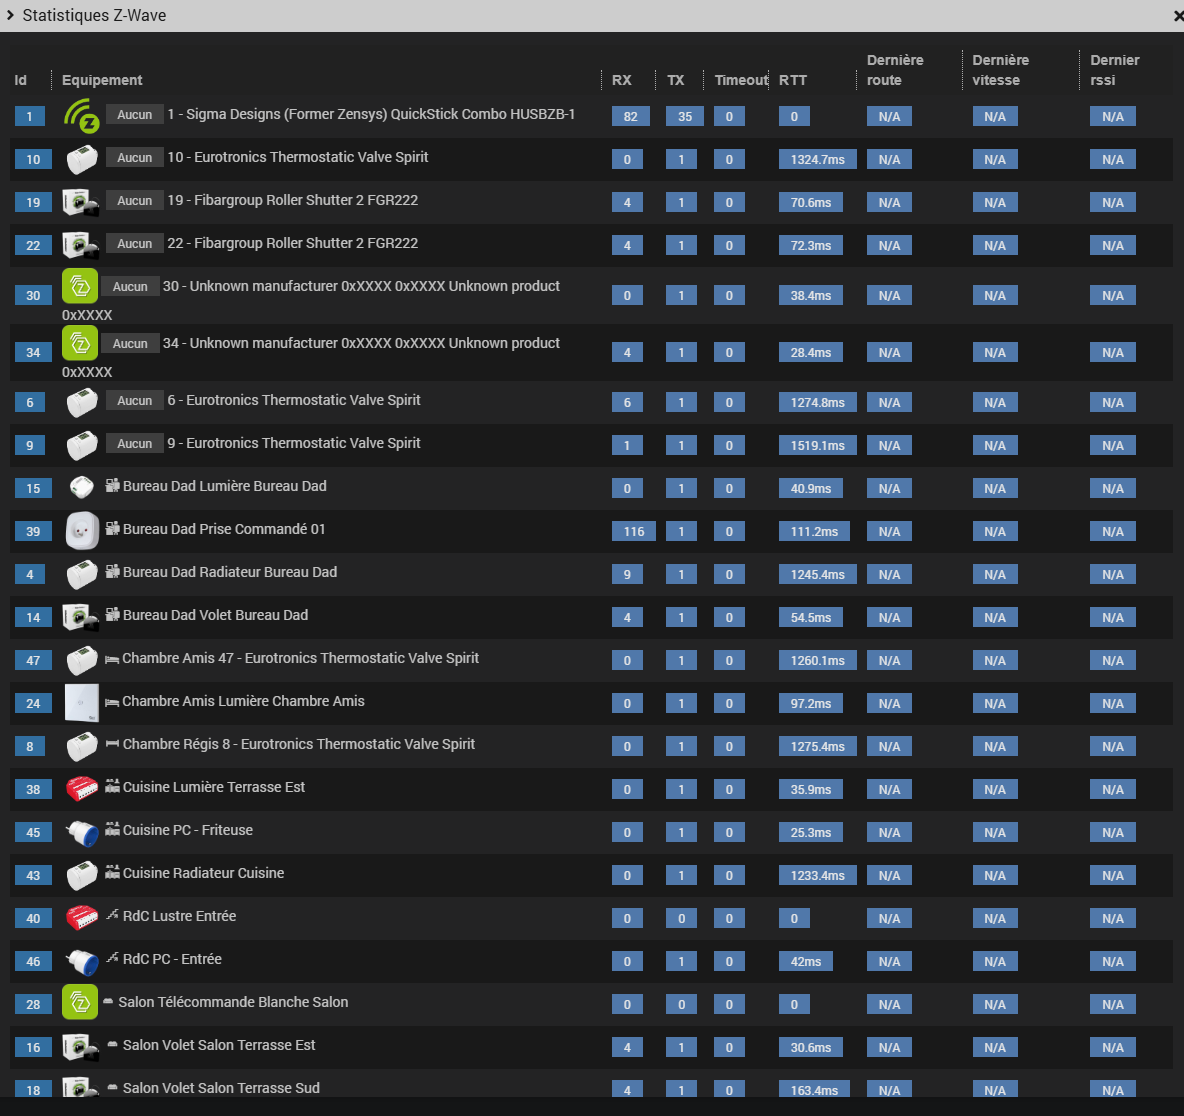Click the roller shutter icon in row 22

[x=81, y=245]
